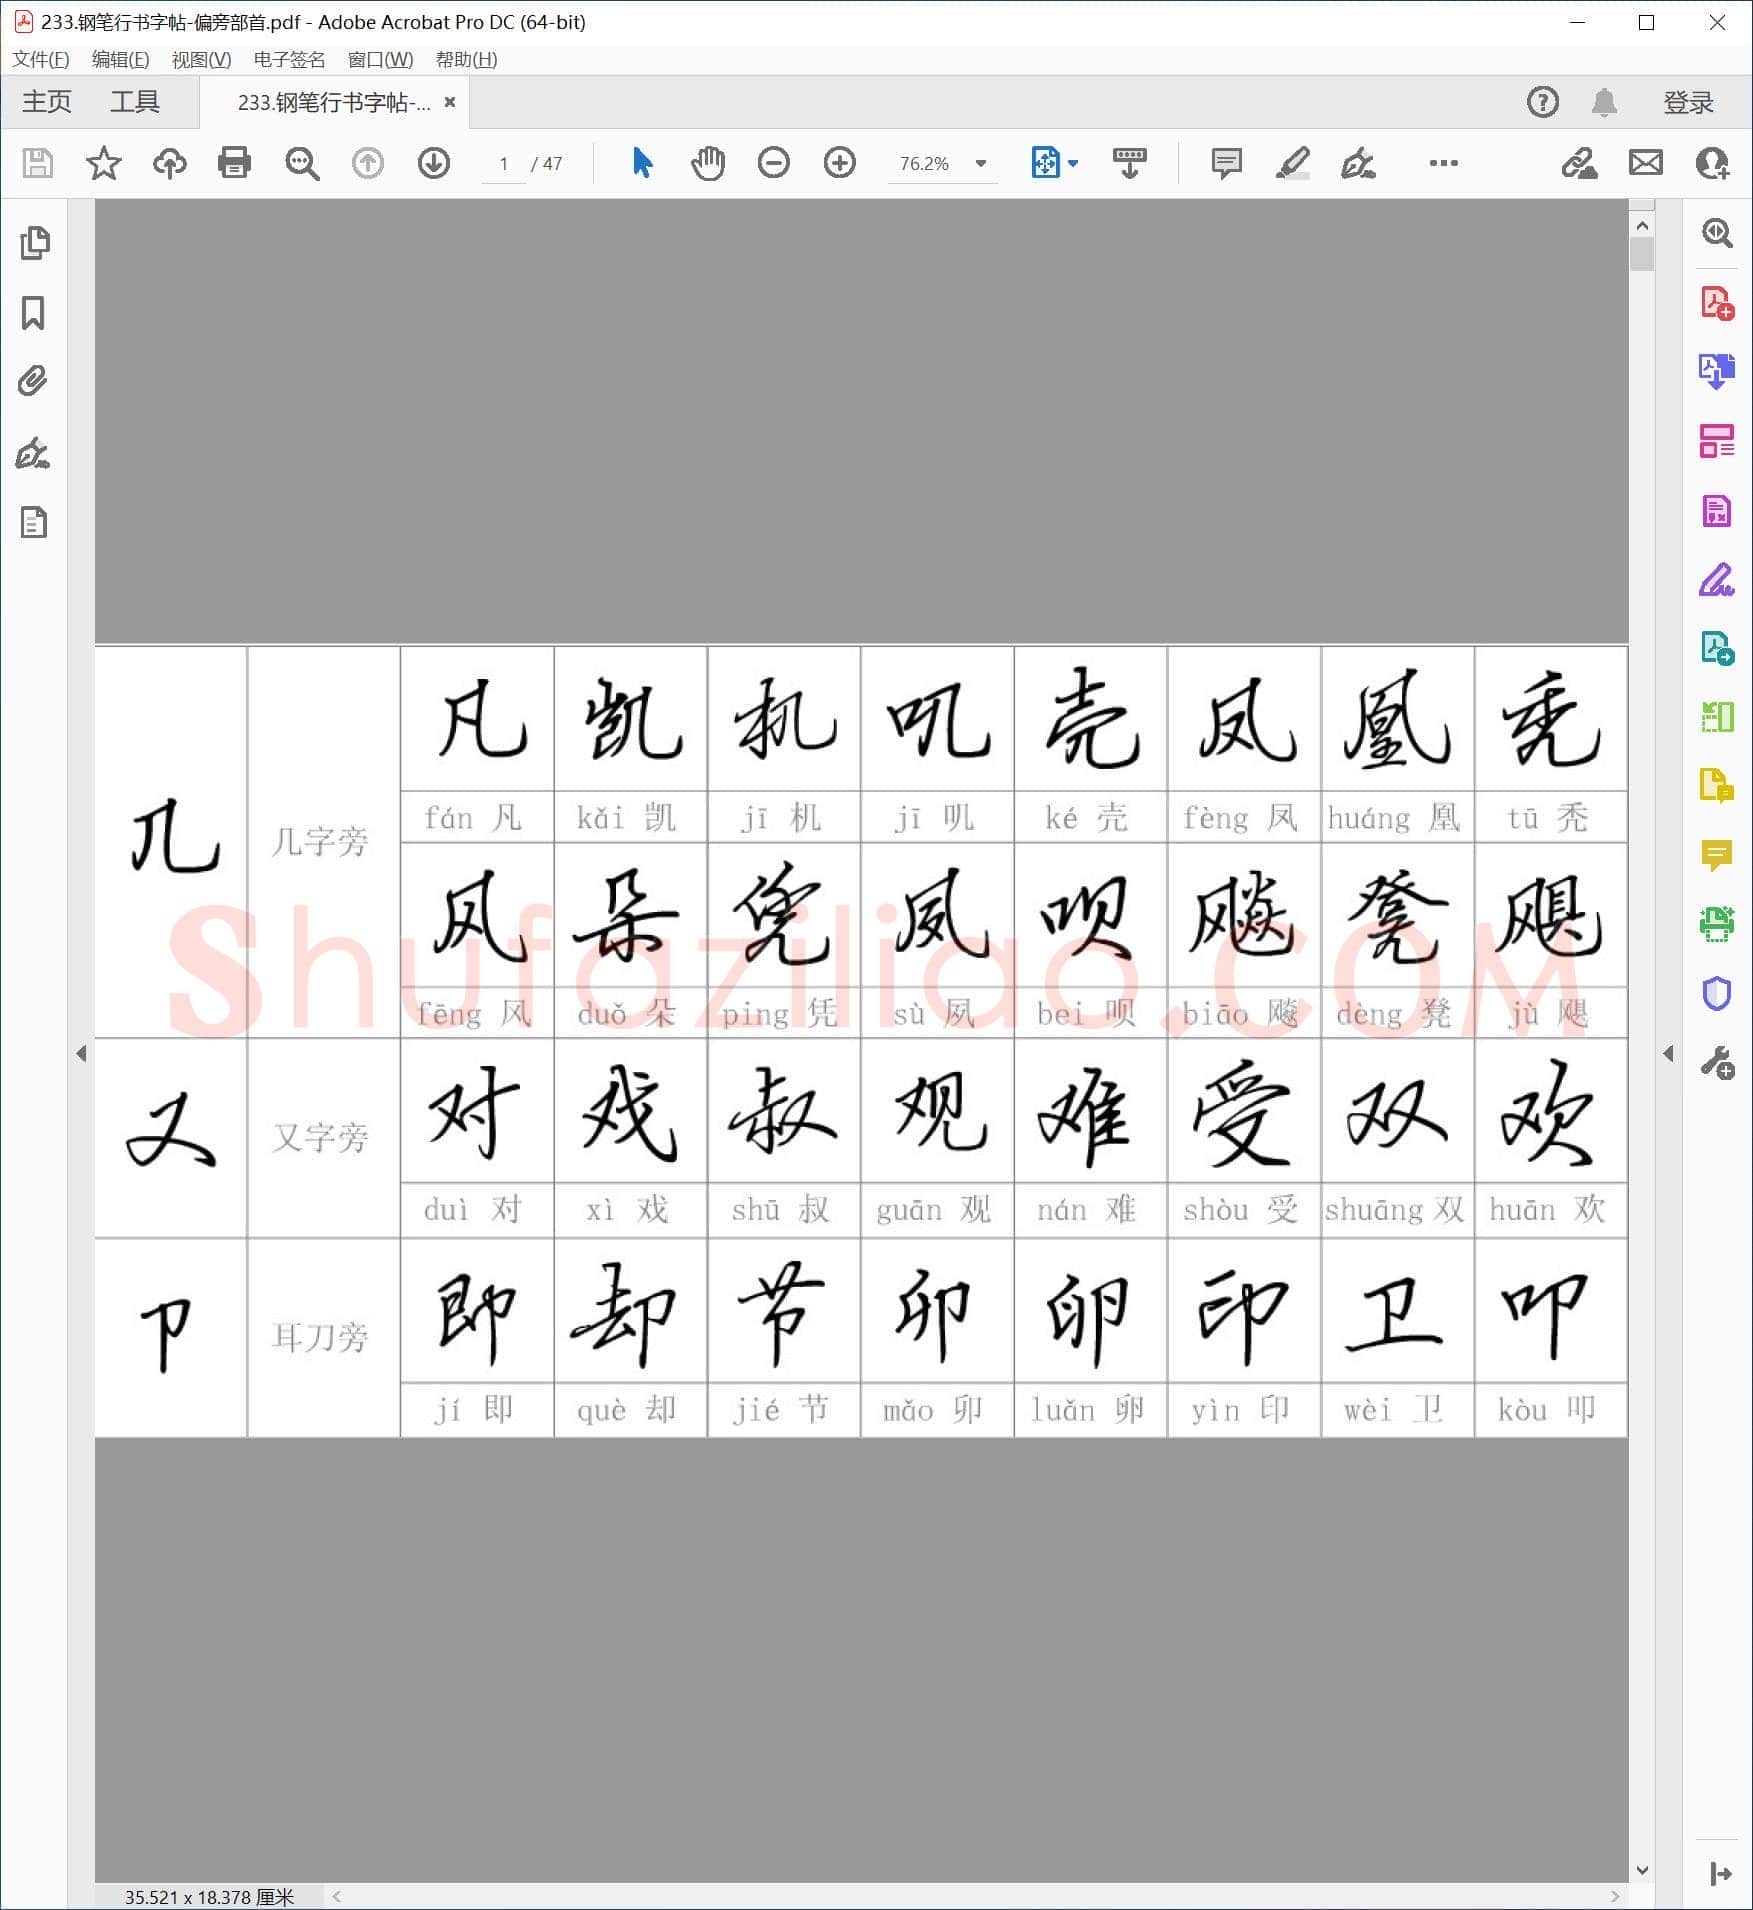Go to previous page with the up arrow
The image size is (1753, 1910).
tap(368, 163)
